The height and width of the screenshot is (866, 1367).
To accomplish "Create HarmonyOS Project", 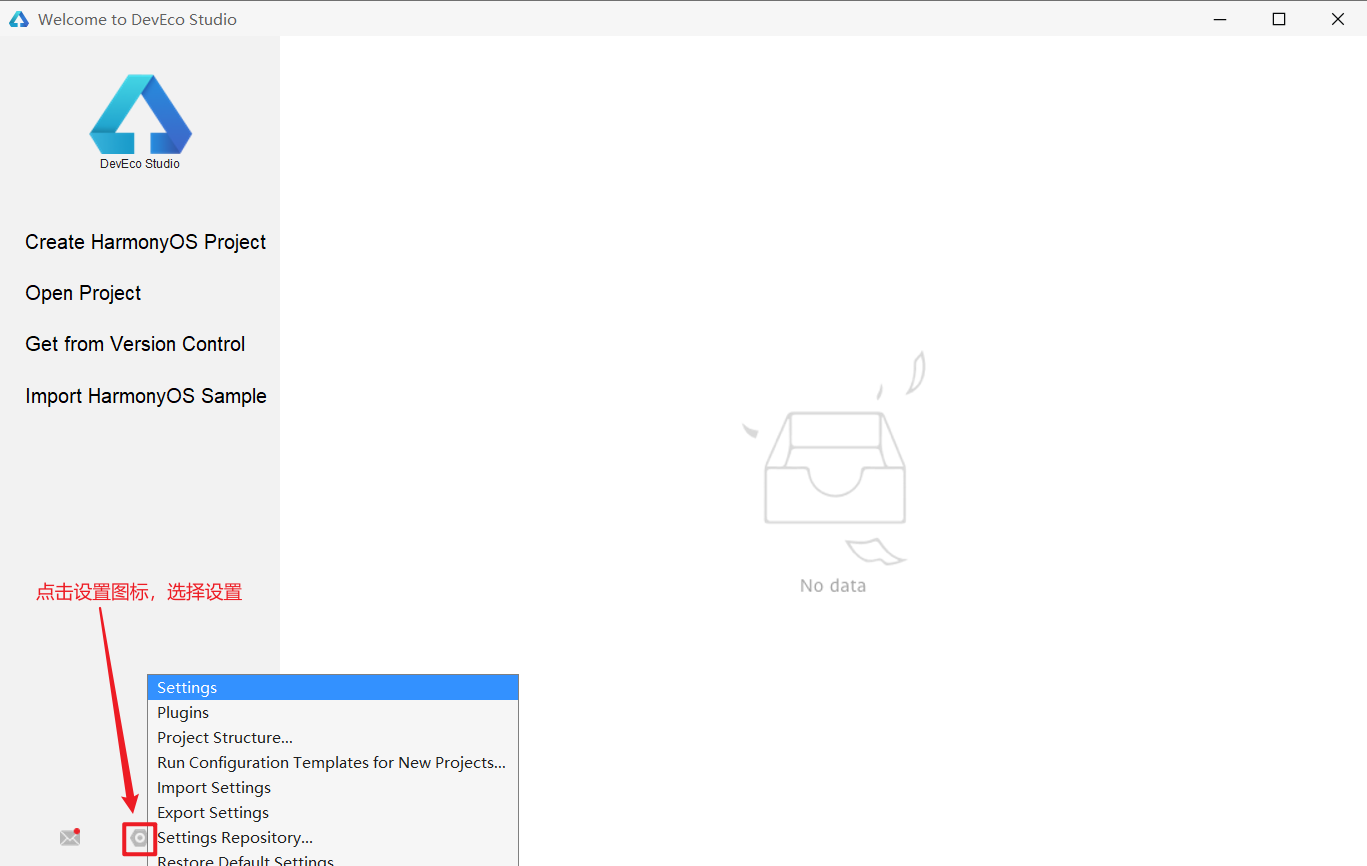I will 146,242.
